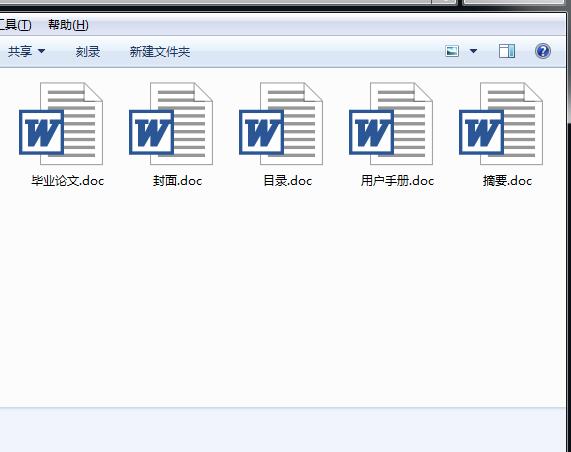This screenshot has height=452, width=571.
Task: Open the 帮助(H) menu
Action: (68, 25)
